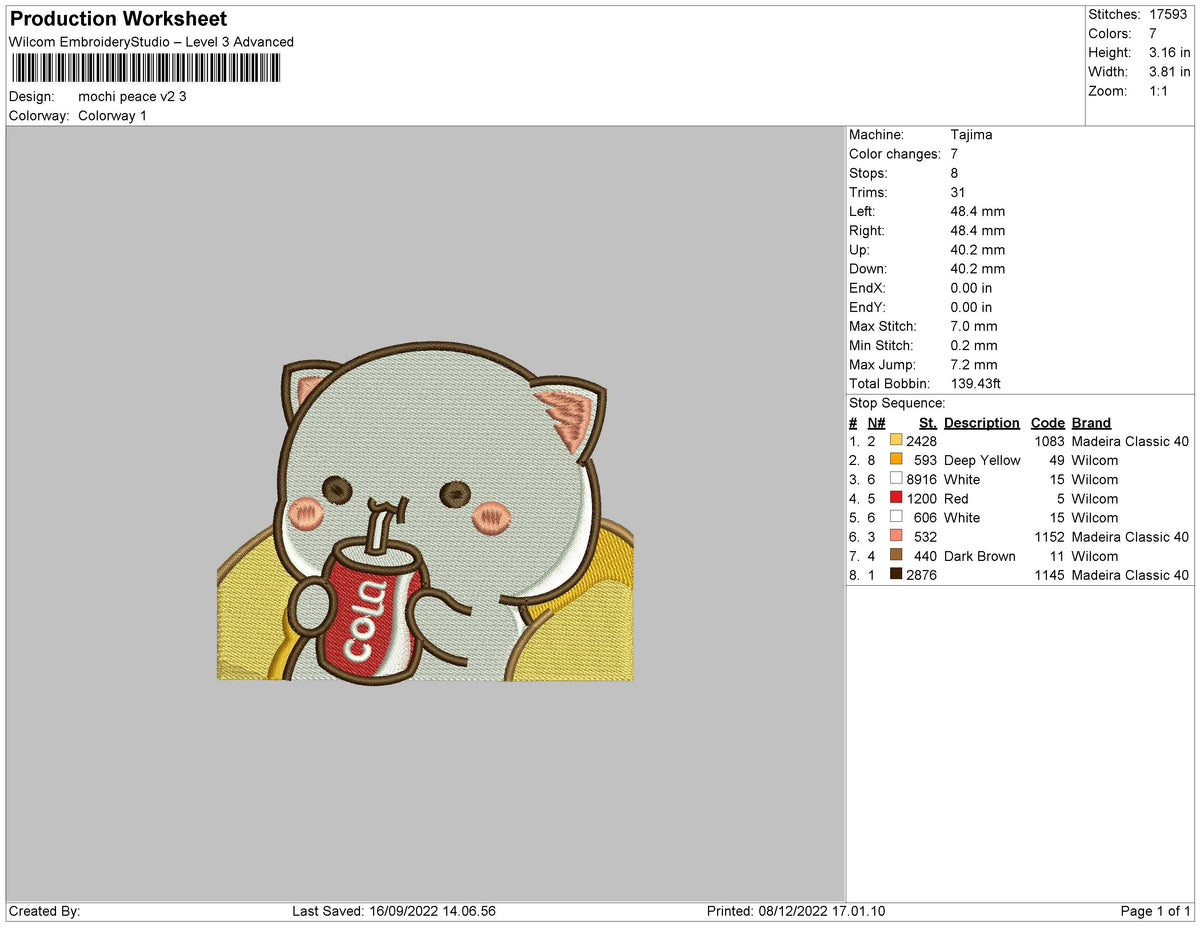Click code 1083 in the stop sequence
The width and height of the screenshot is (1200, 927).
(x=1050, y=441)
